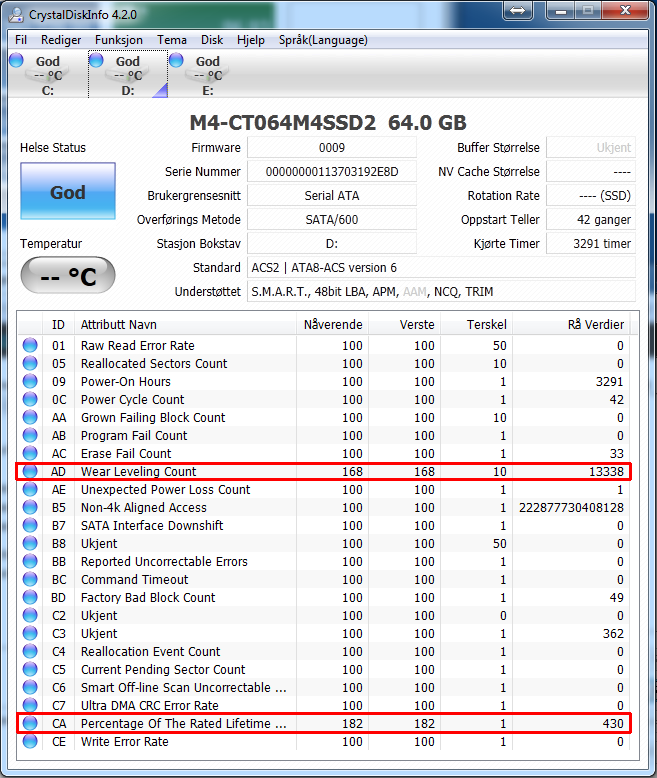Click status icon for Command Timeout
The image size is (657, 778).
[x=30, y=579]
